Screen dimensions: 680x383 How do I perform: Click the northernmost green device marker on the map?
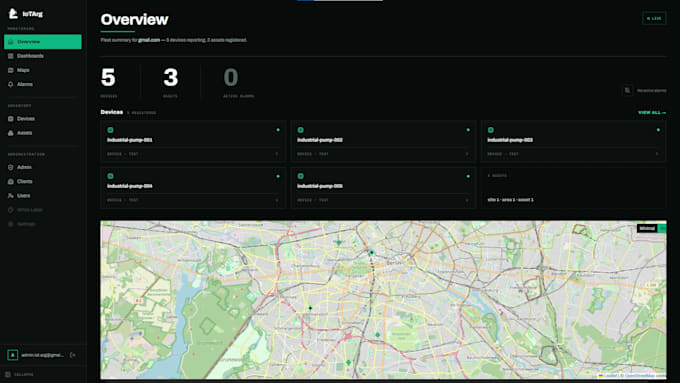[x=339, y=242]
